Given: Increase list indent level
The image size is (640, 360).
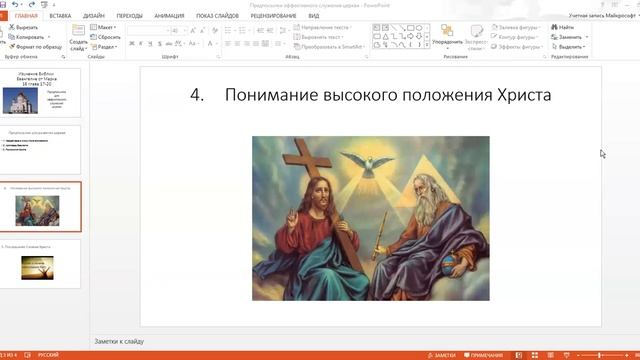Looking at the screenshot, I should click(270, 31).
